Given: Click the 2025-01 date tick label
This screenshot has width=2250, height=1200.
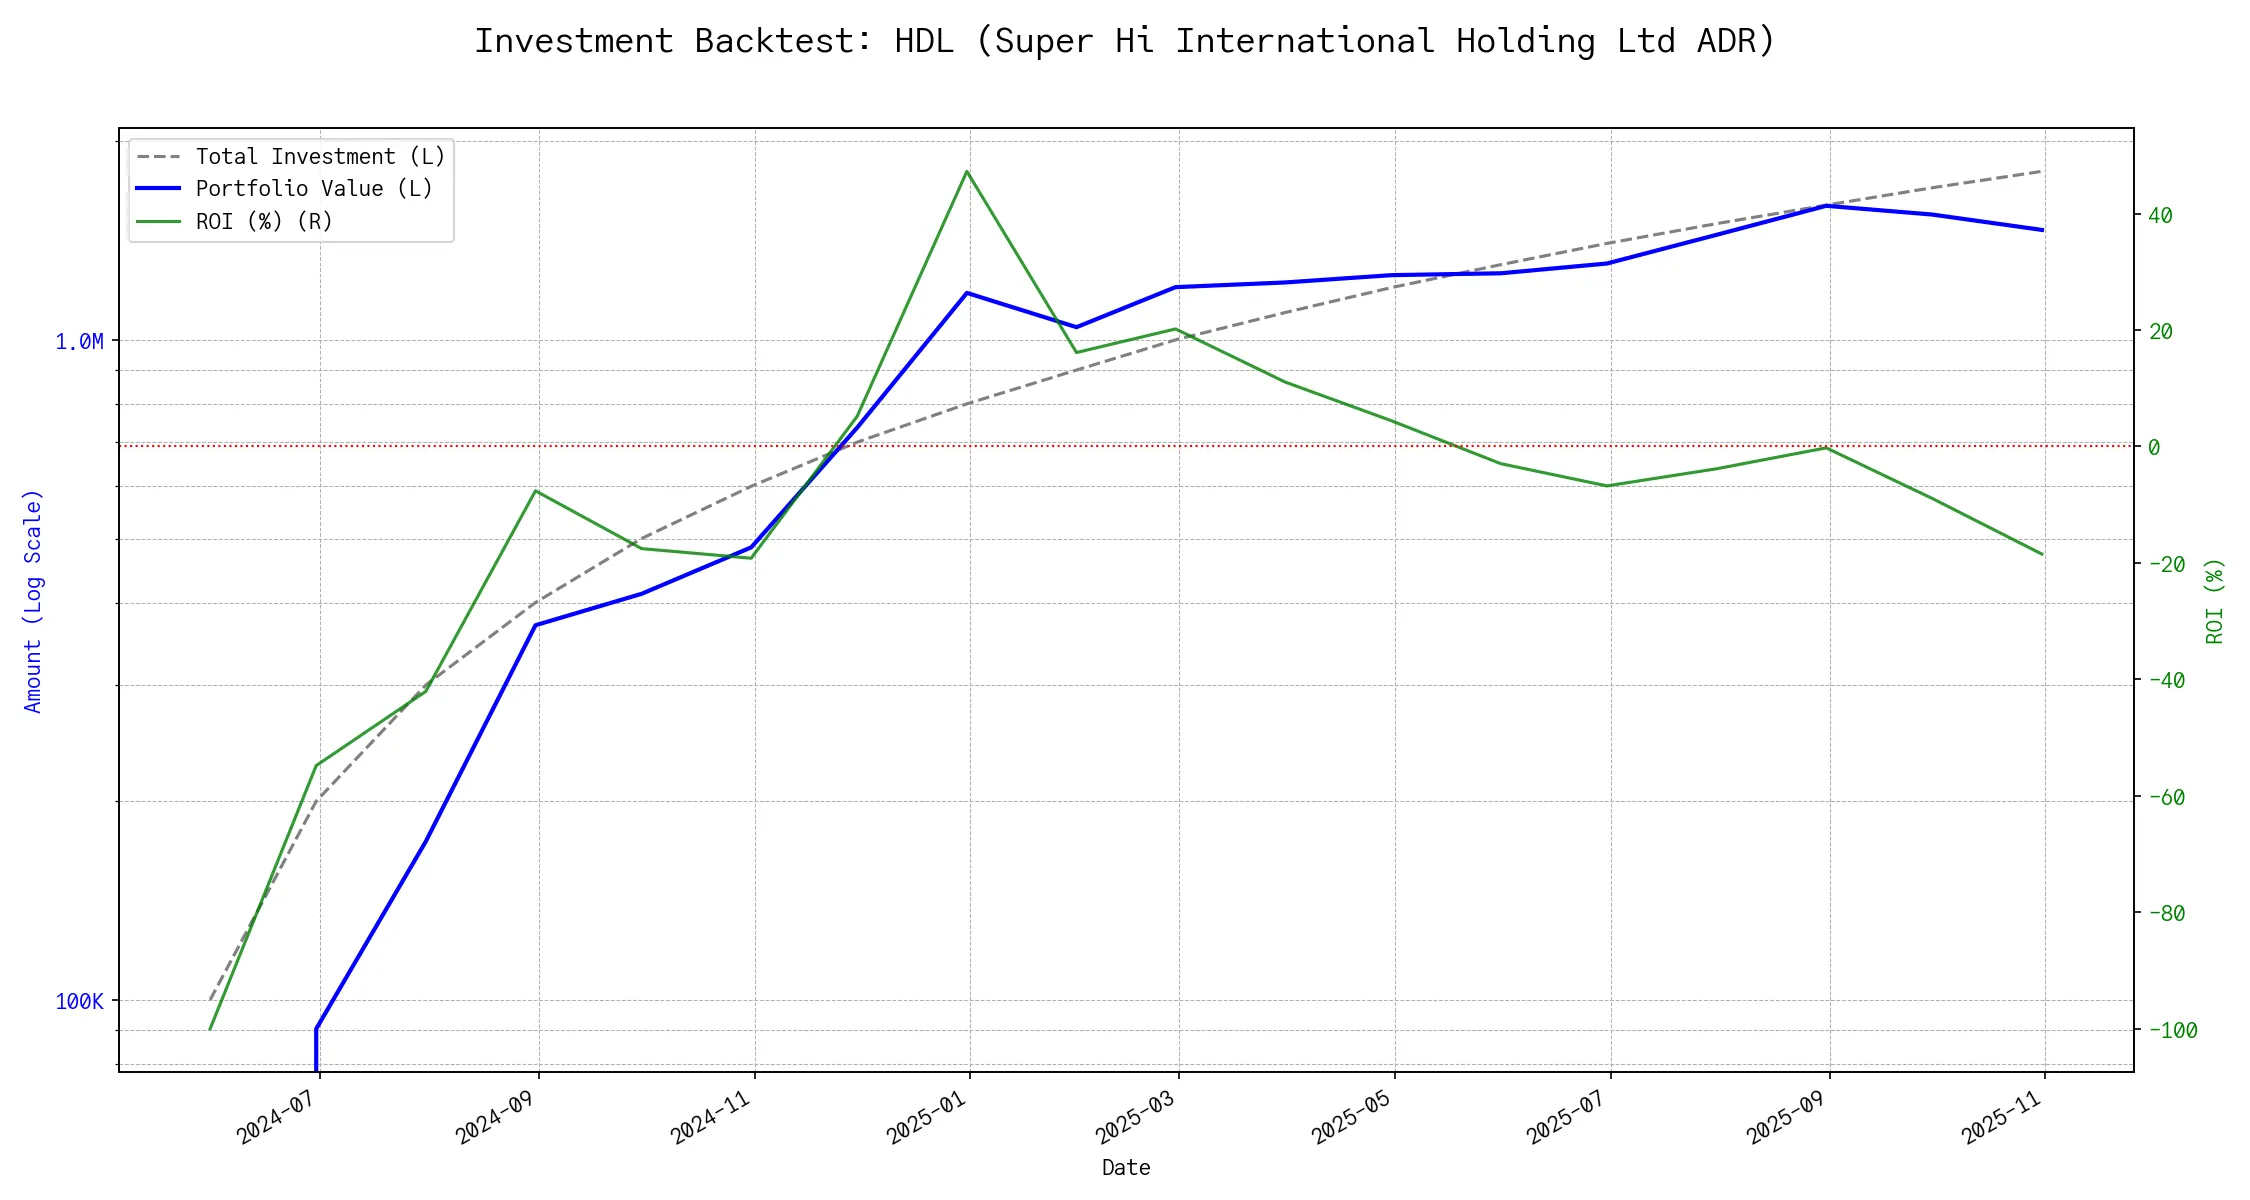Looking at the screenshot, I should coord(927,1116).
